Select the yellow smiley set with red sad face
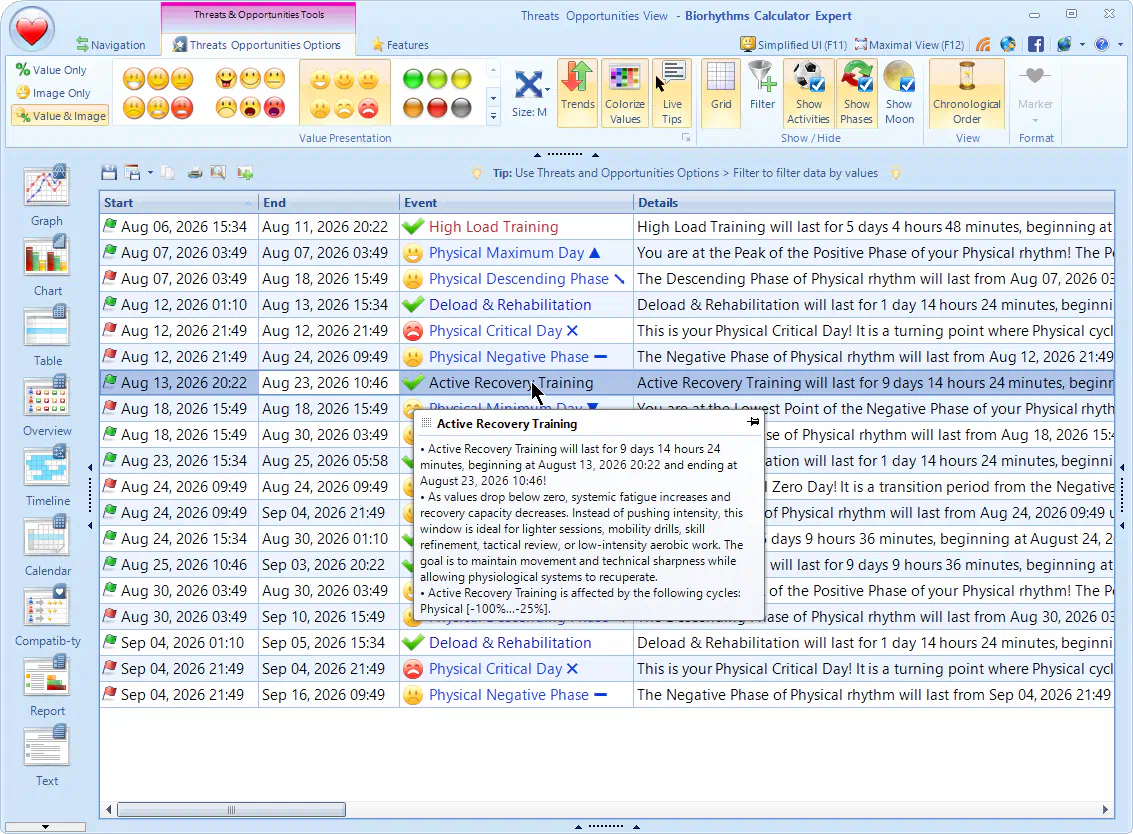 tap(158, 93)
